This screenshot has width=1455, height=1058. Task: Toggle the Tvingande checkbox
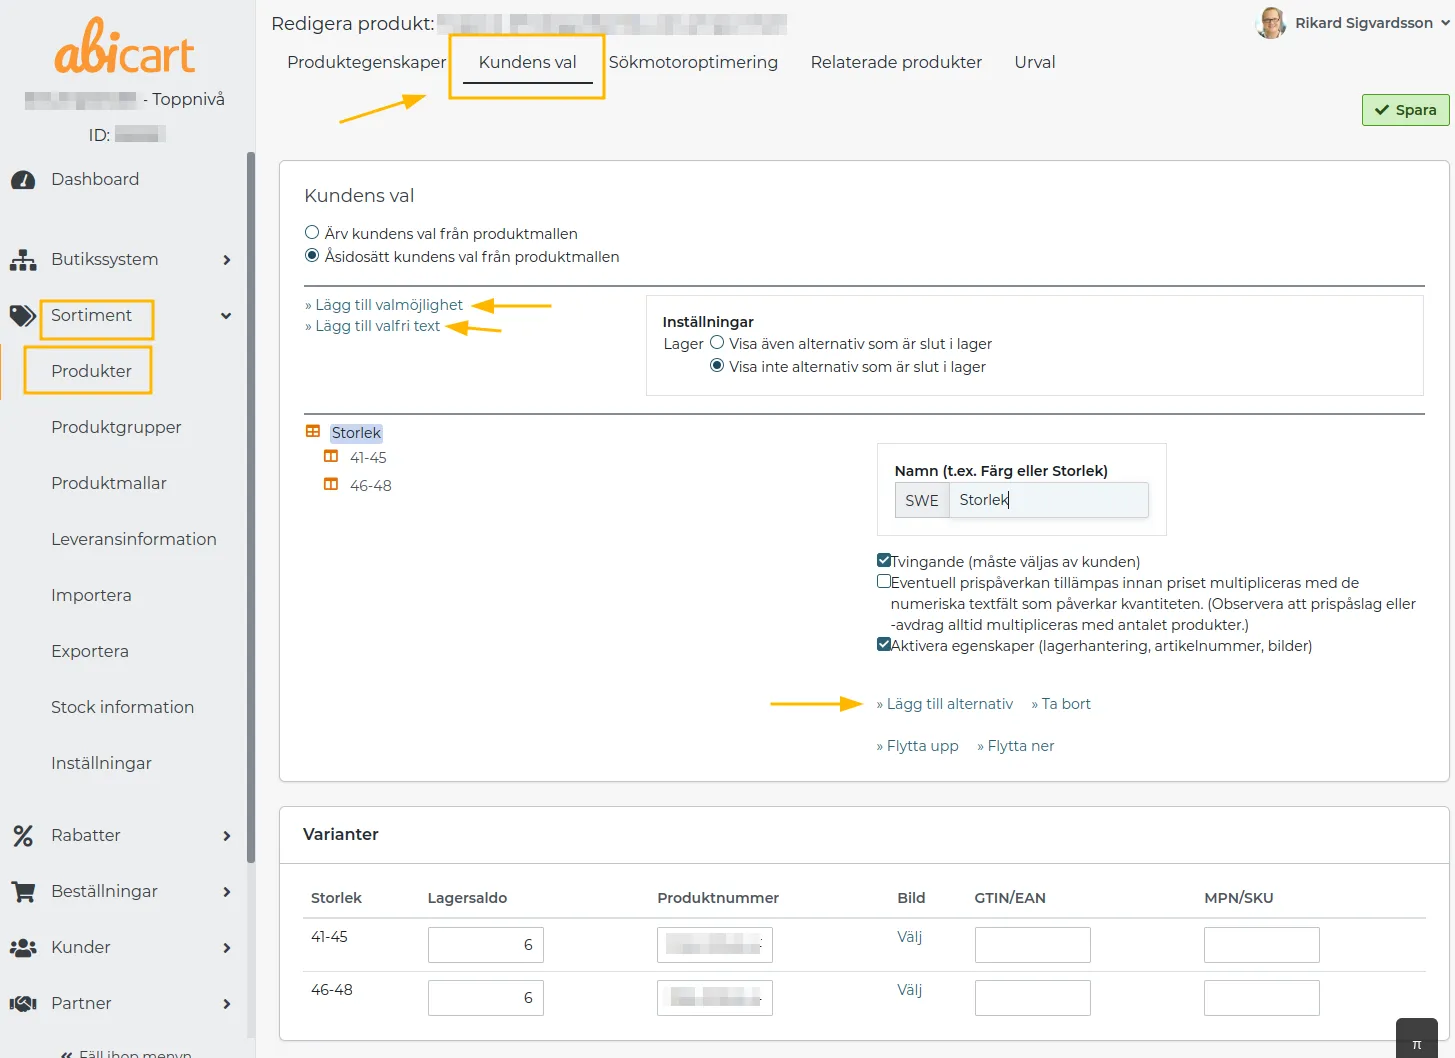[884, 561]
